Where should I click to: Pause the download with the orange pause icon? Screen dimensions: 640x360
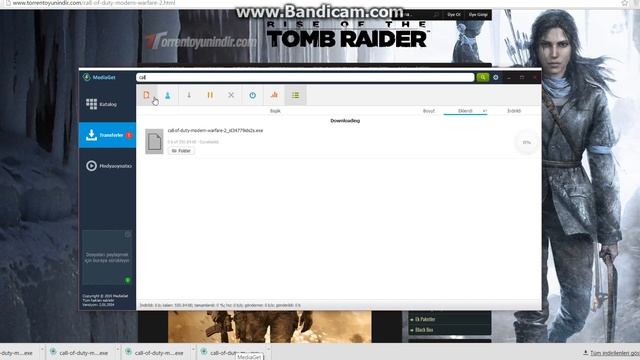pyautogui.click(x=210, y=95)
